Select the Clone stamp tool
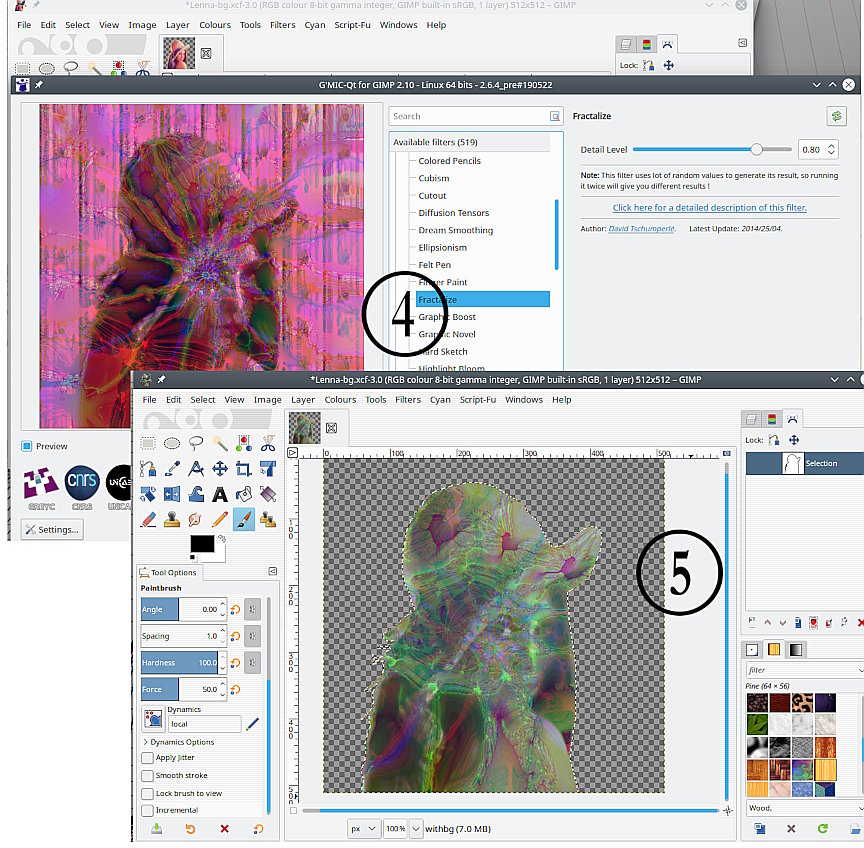The image size is (864, 848). (172, 520)
